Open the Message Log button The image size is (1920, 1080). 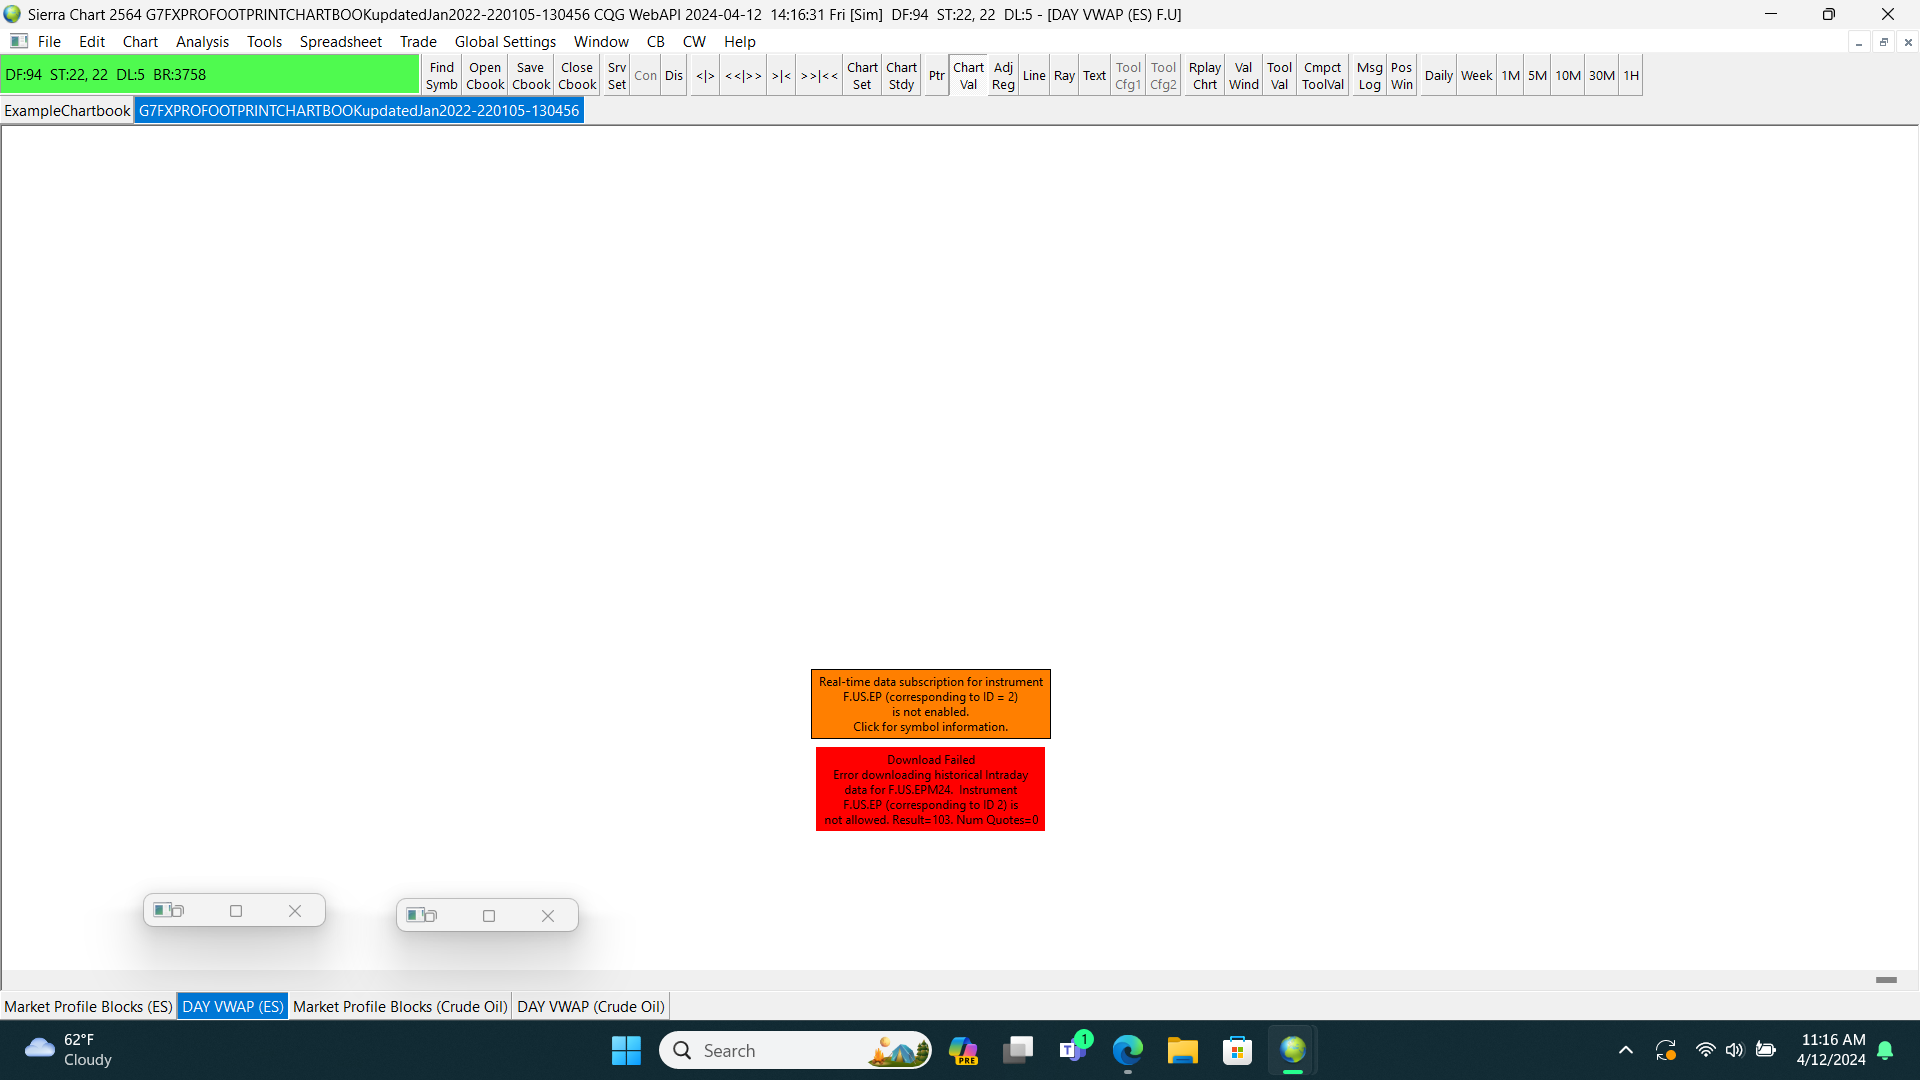click(x=1369, y=76)
